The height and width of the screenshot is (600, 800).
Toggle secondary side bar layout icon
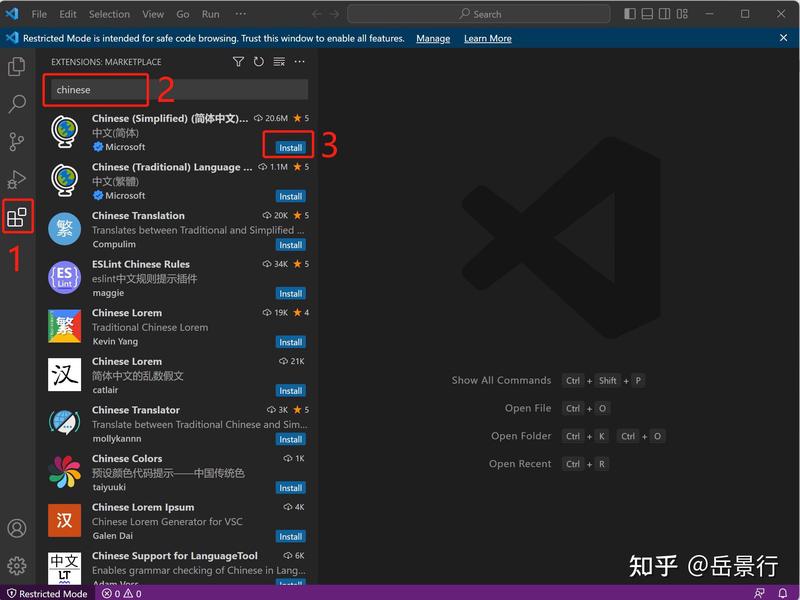point(665,14)
